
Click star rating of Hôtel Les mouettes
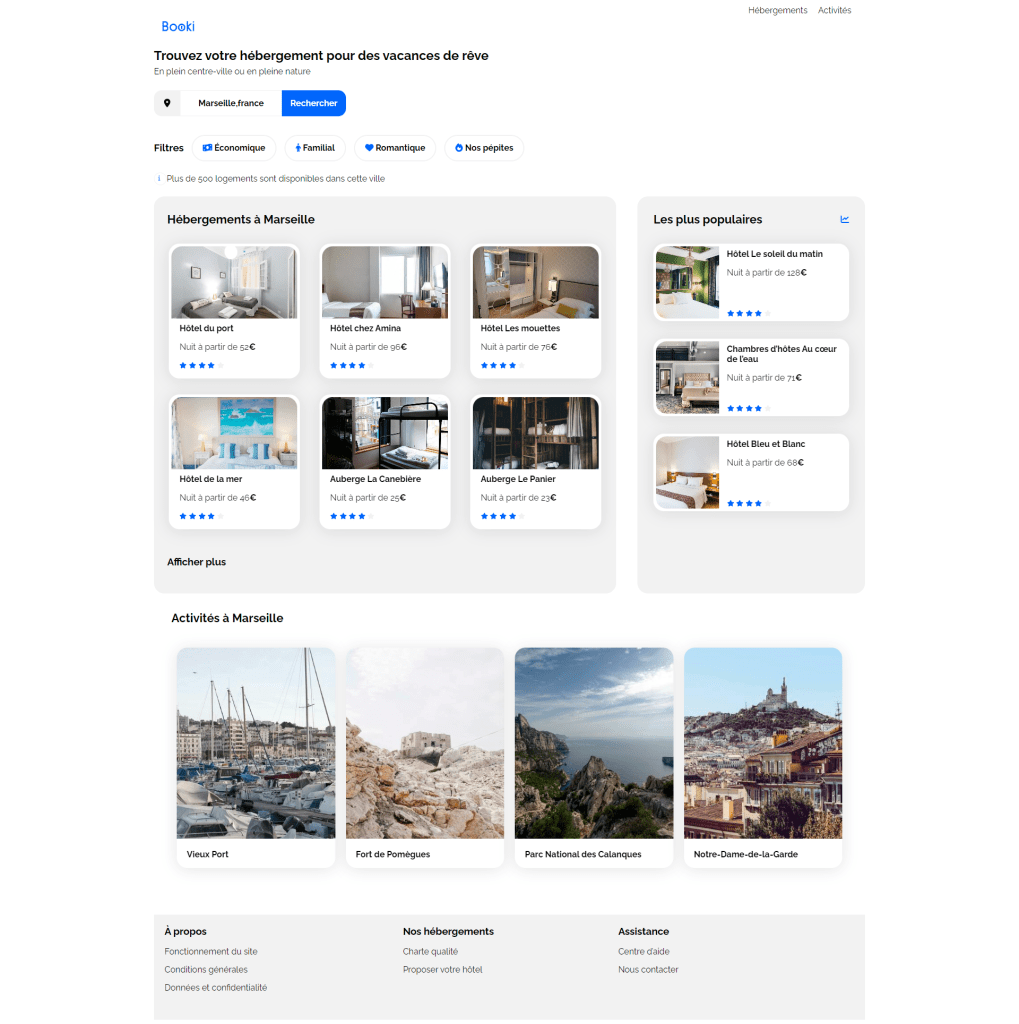pos(503,366)
